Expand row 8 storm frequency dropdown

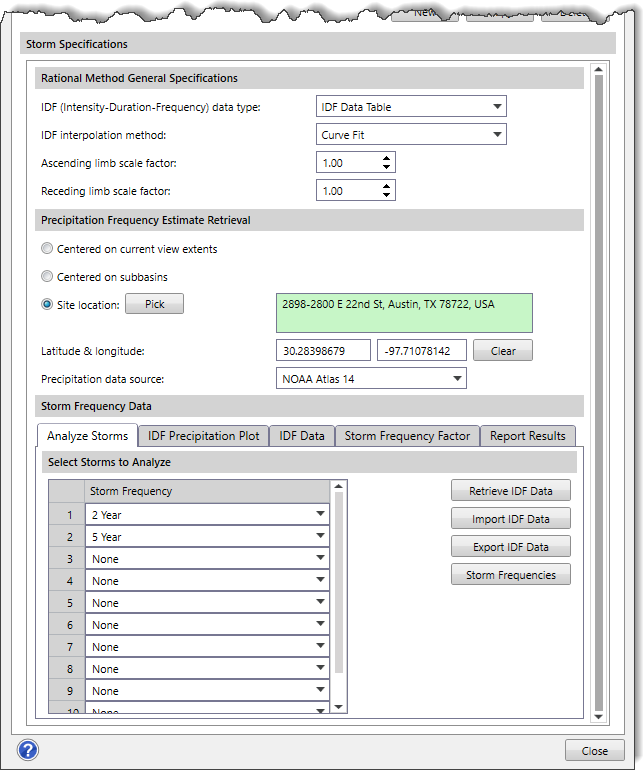(x=320, y=668)
